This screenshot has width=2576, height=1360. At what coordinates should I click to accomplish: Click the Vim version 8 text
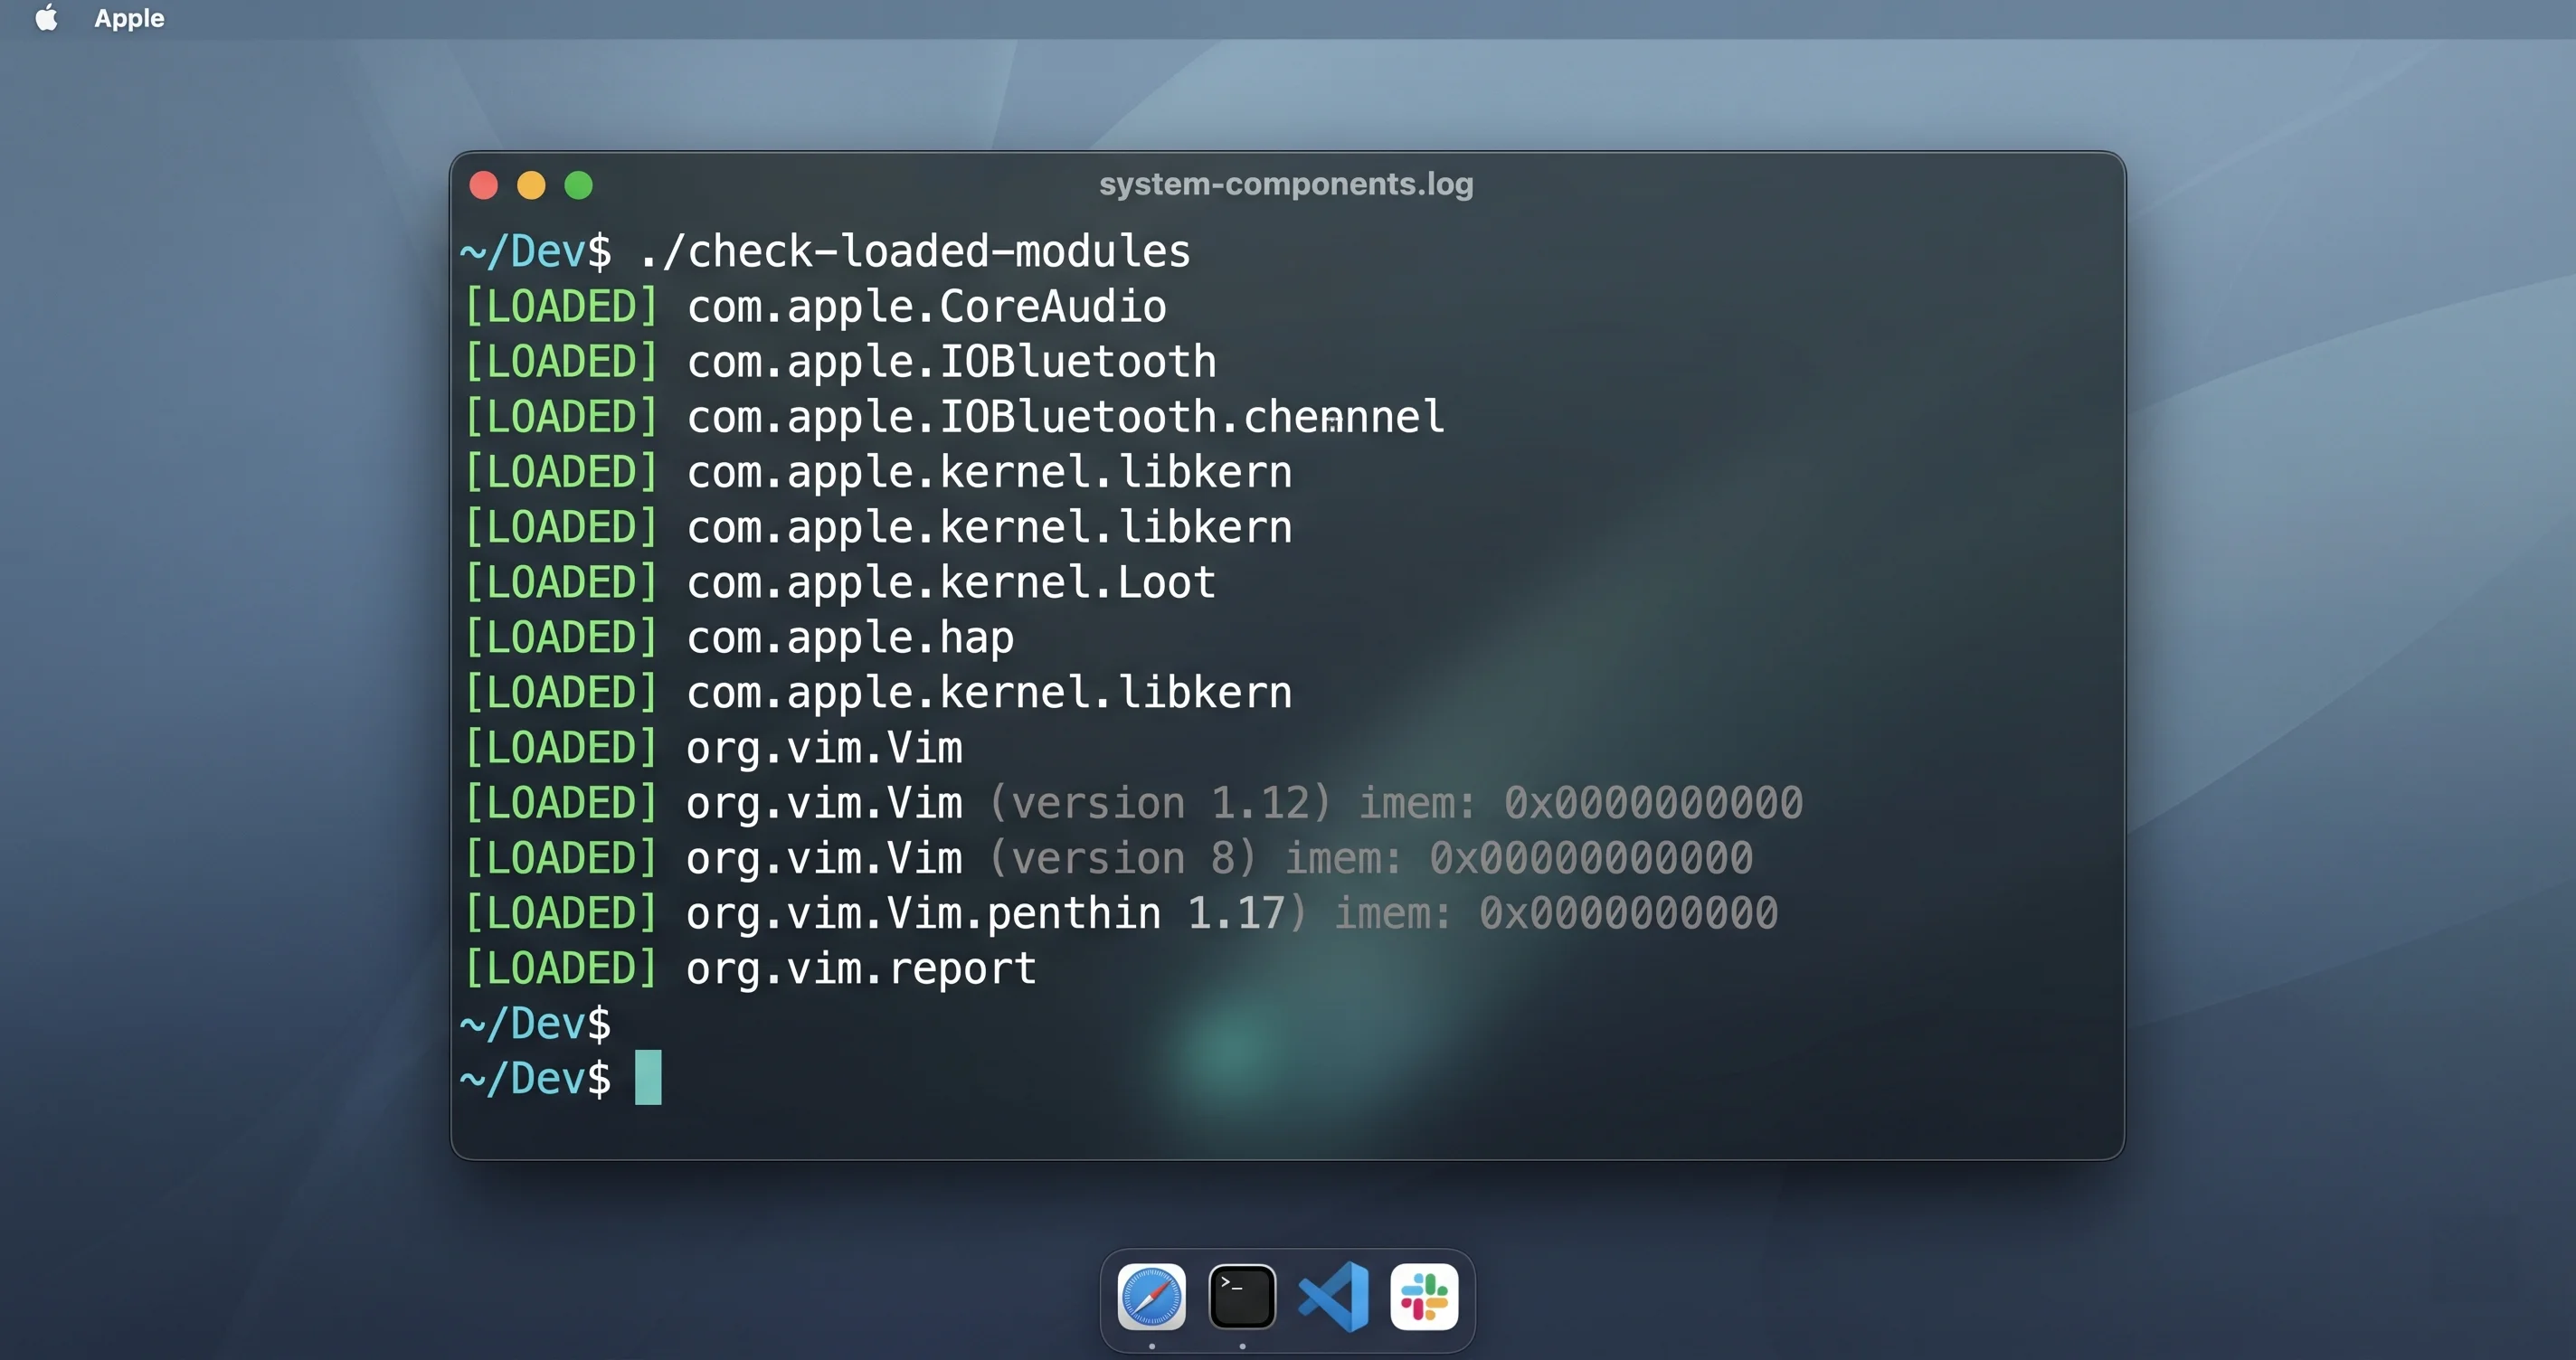tap(1122, 858)
